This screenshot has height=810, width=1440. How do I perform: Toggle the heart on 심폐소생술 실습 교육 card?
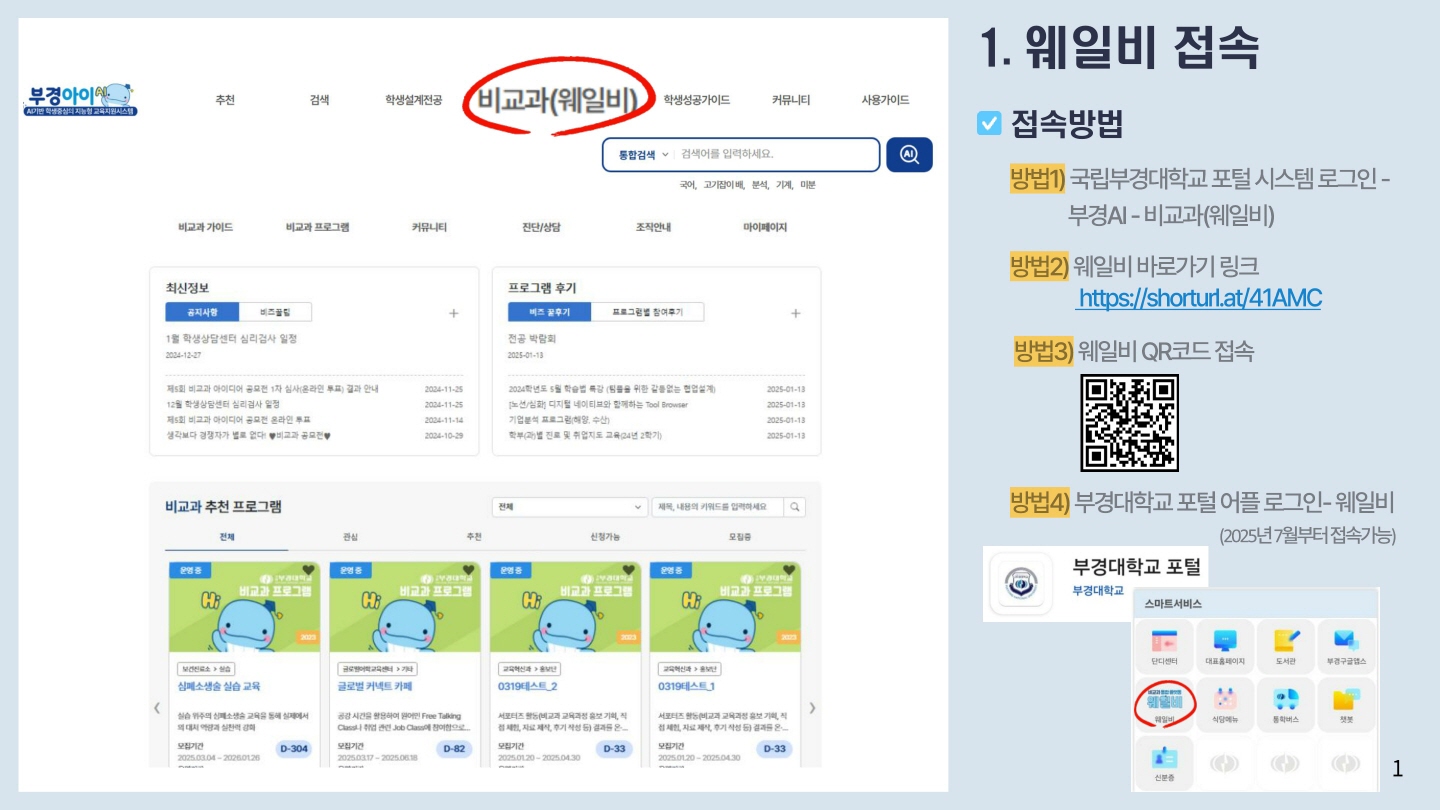[x=308, y=571]
